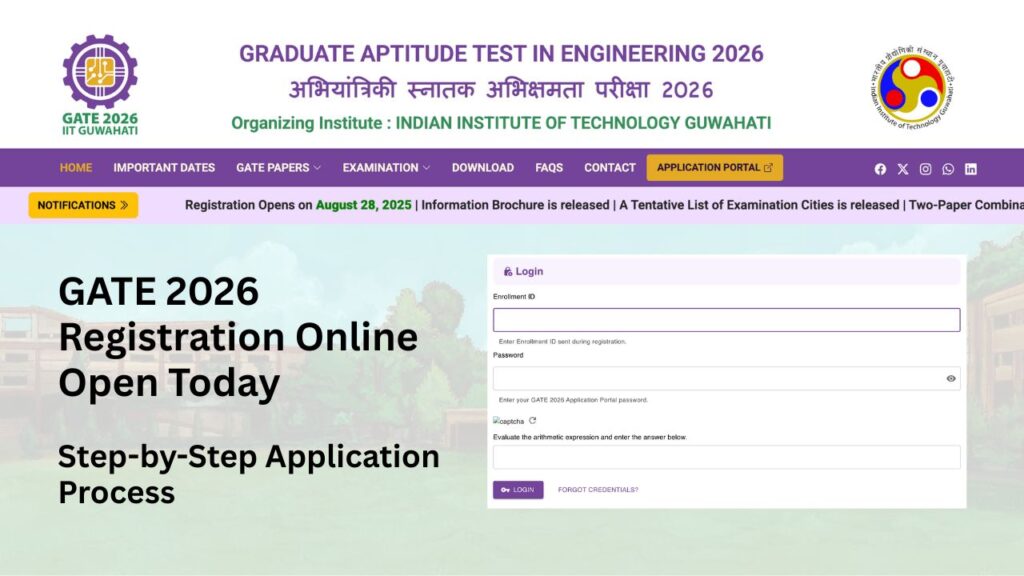Open the Contact menu item
Image resolution: width=1024 pixels, height=576 pixels.
click(610, 168)
